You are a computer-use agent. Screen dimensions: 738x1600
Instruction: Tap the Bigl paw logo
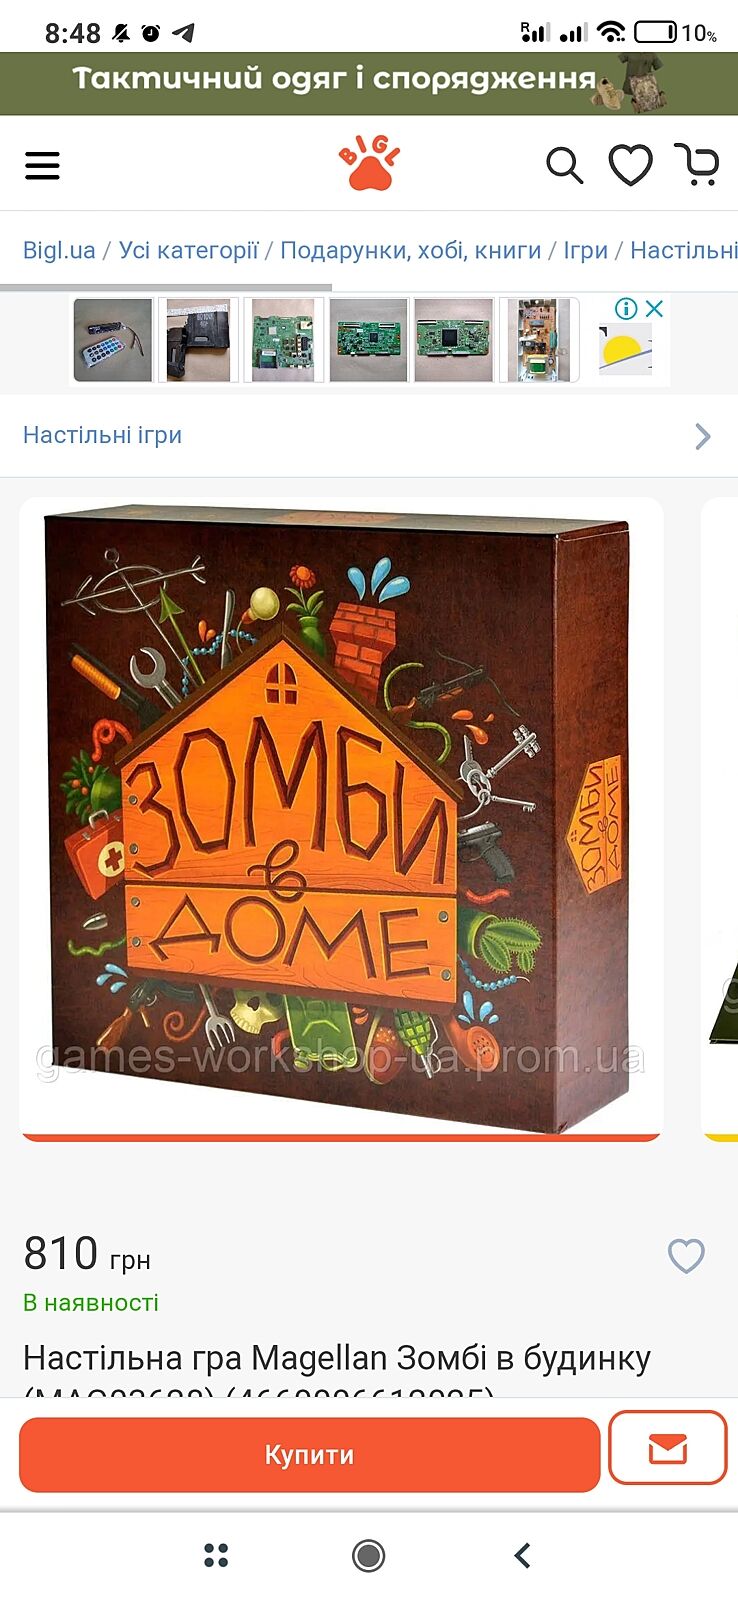click(369, 164)
